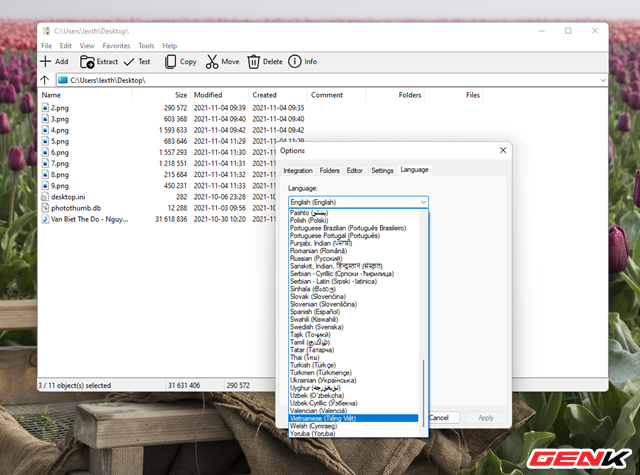640x475 pixels.
Task: Select the file 5.png
Action: coord(60,141)
